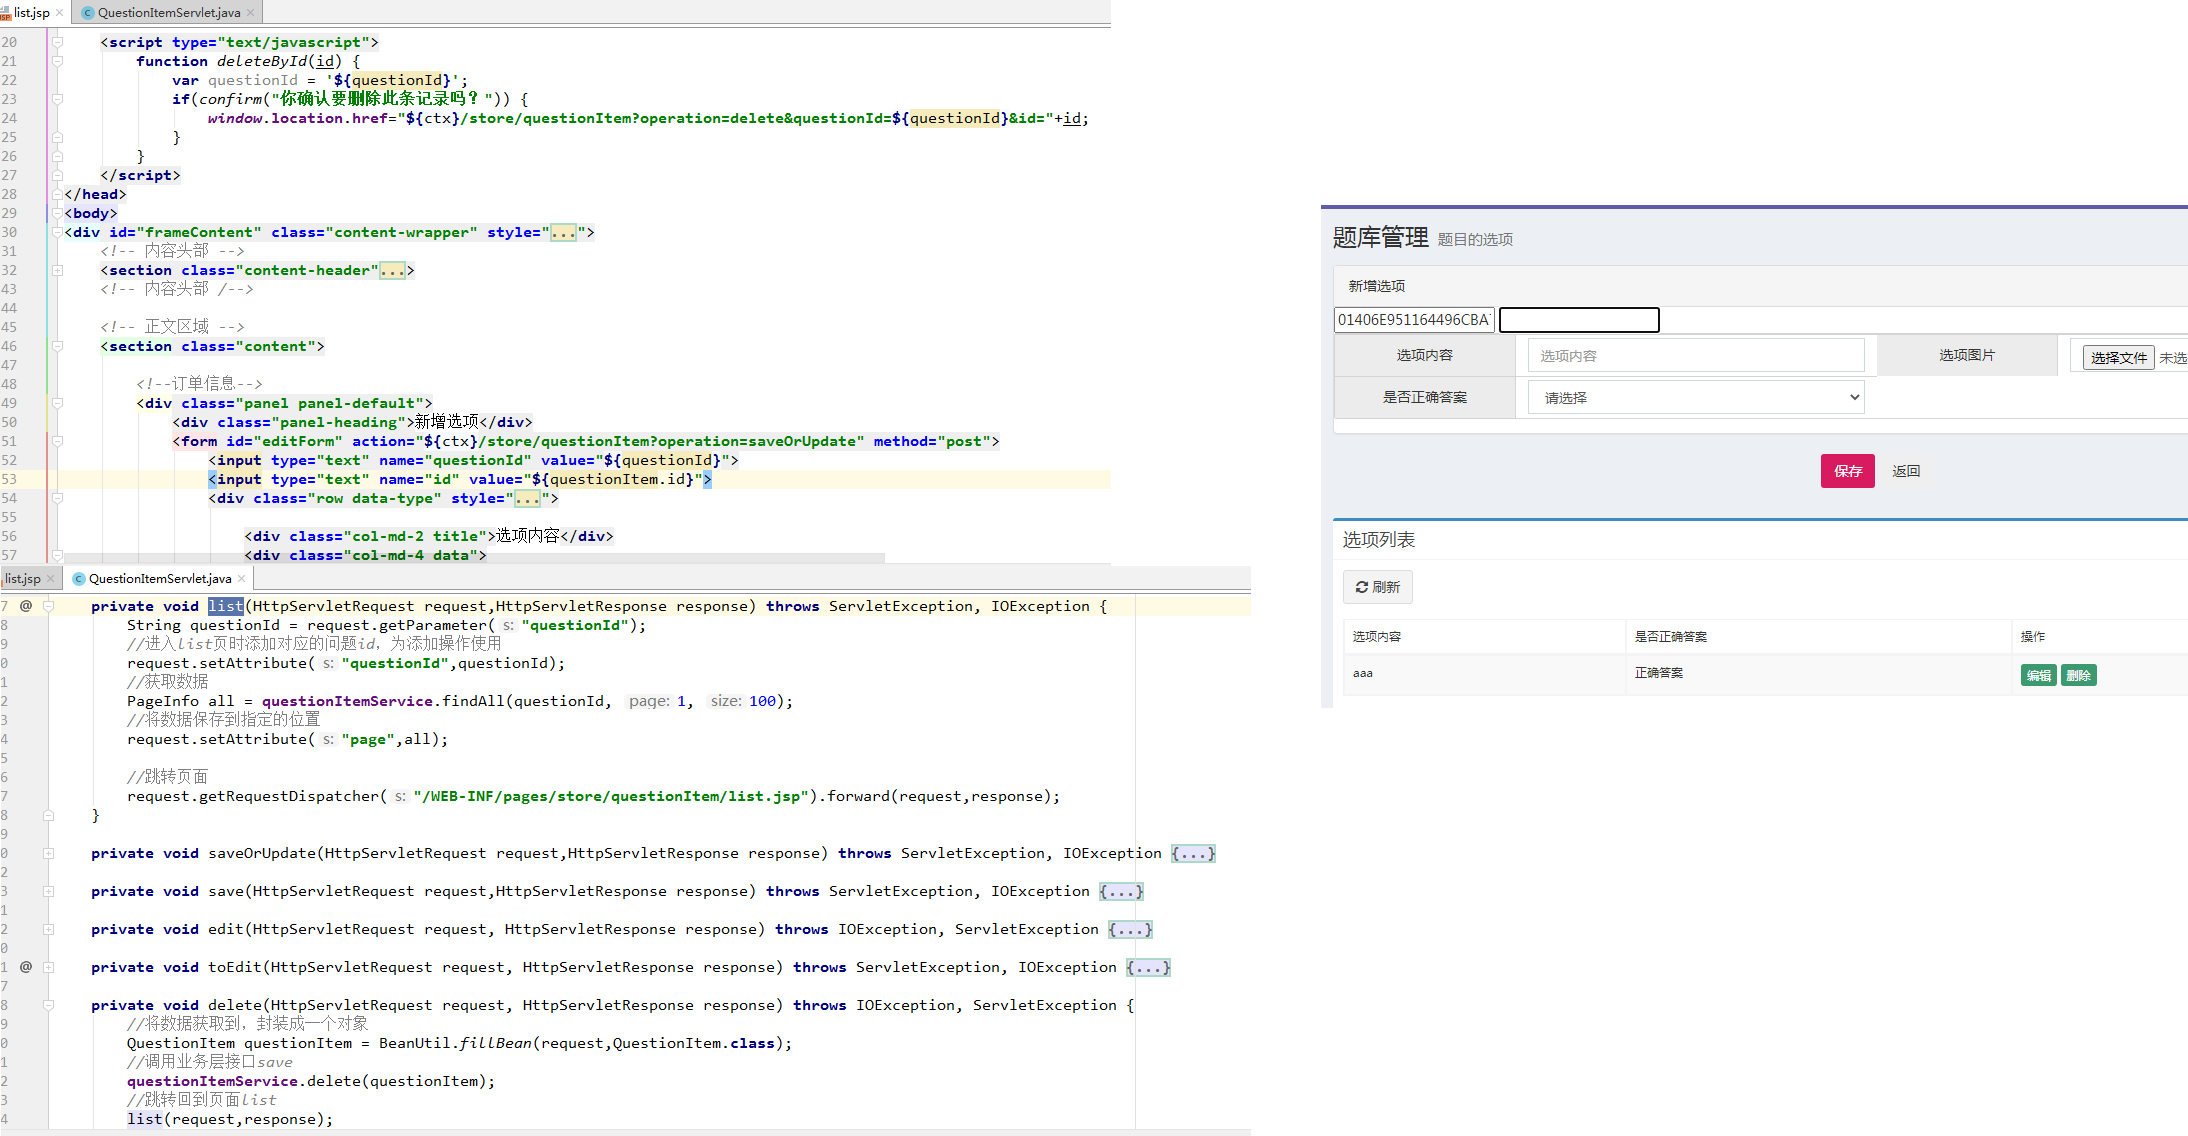Image resolution: width=2188 pixels, height=1136 pixels.
Task: Close the list.jsp tab in top editor
Action: click(x=60, y=13)
